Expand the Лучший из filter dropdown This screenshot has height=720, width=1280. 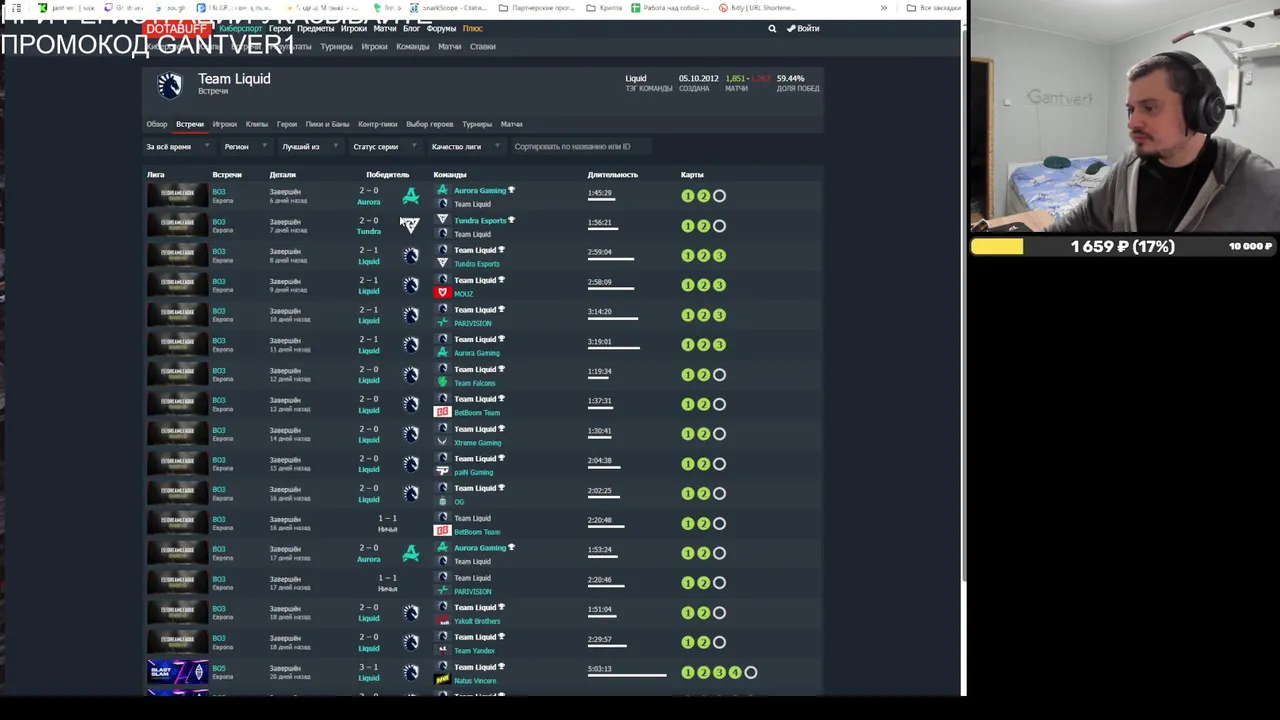point(310,147)
